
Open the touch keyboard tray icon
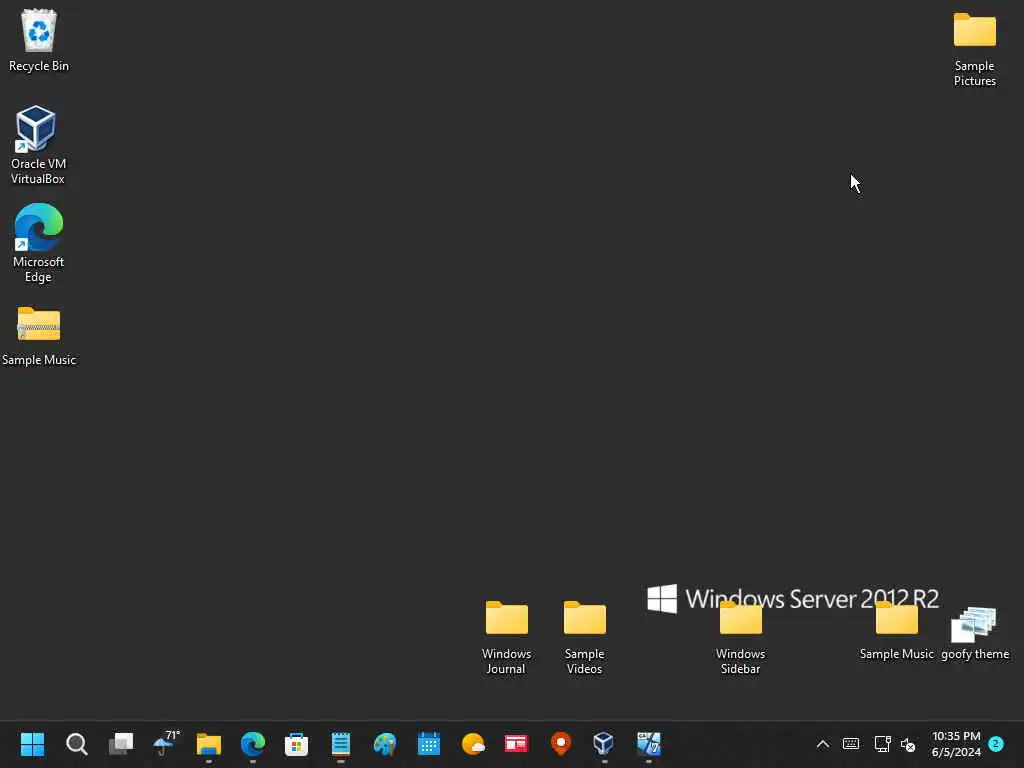pyautogui.click(x=851, y=744)
